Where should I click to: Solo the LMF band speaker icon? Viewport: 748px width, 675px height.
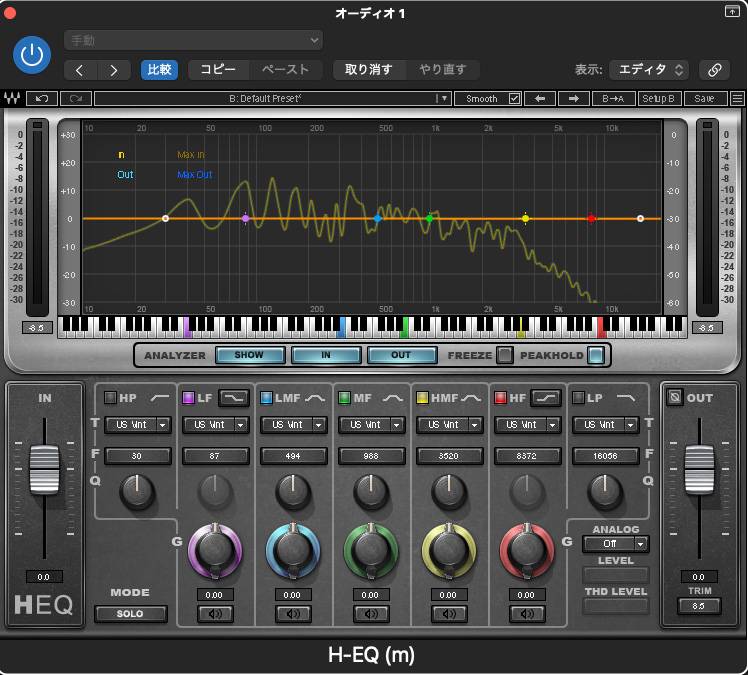point(293,613)
